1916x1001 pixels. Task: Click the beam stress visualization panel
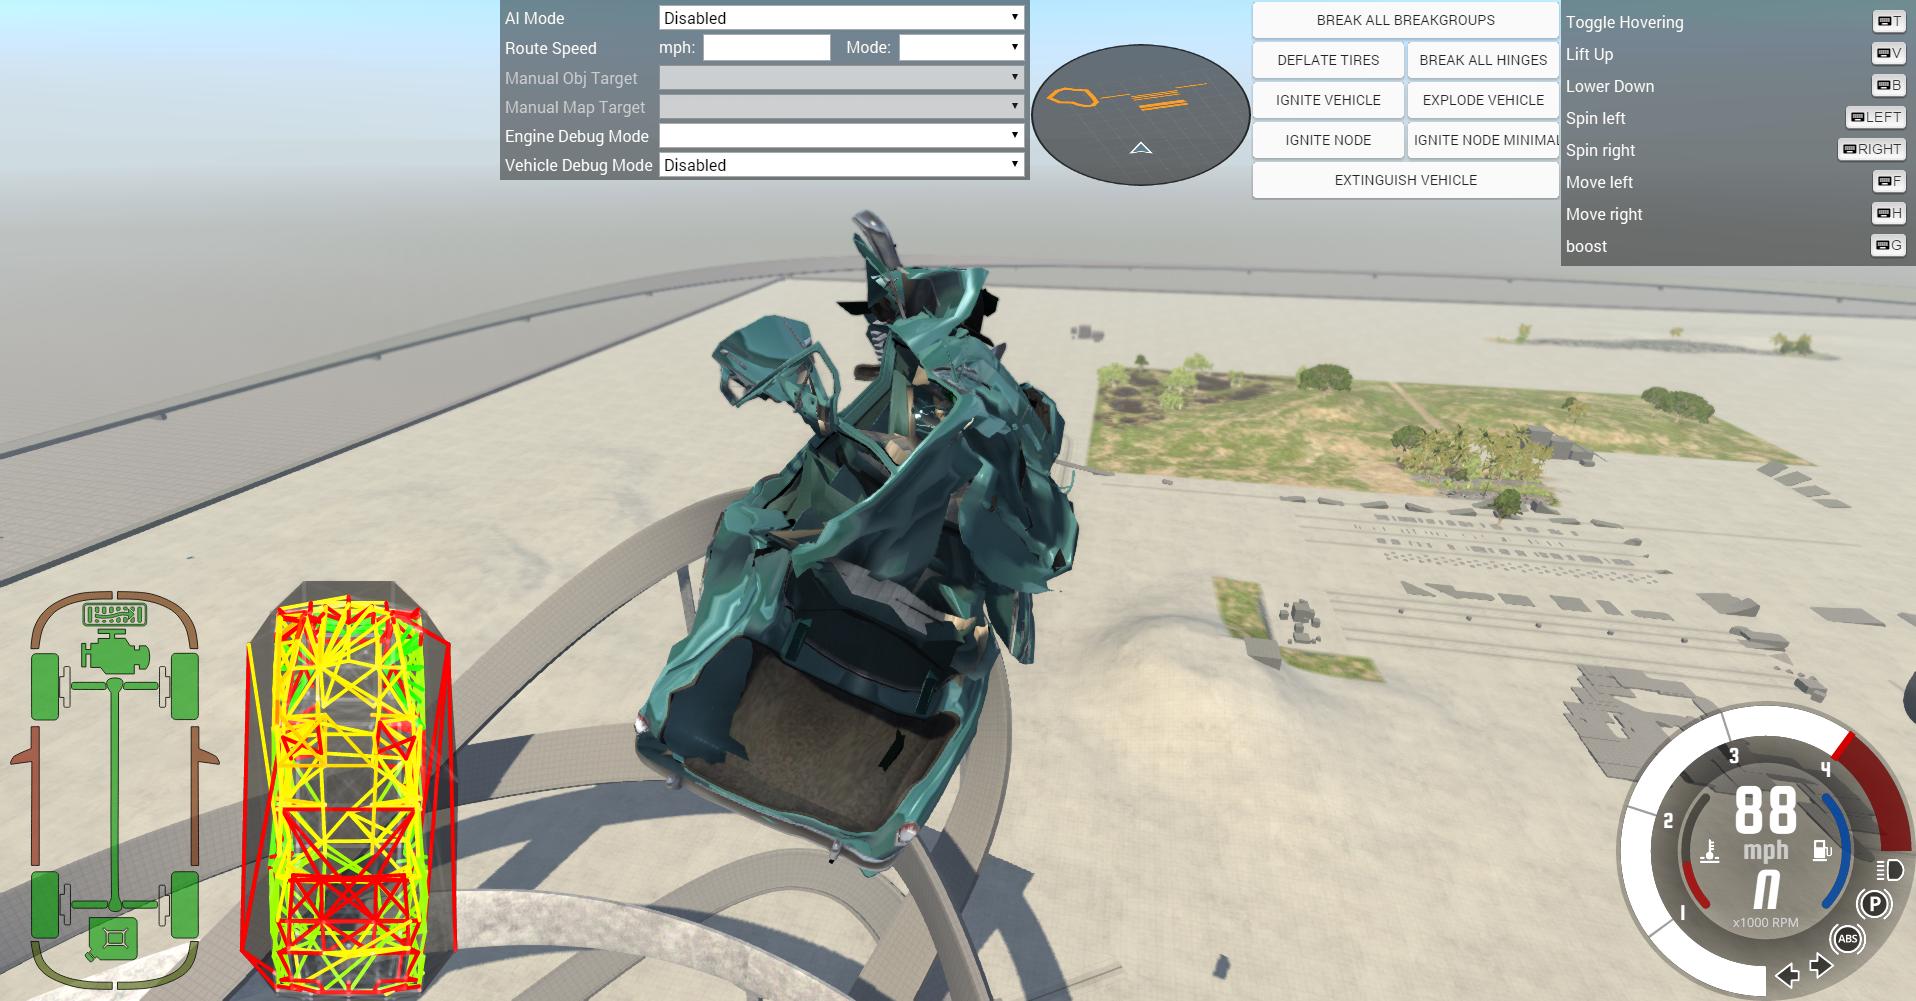[x=349, y=790]
